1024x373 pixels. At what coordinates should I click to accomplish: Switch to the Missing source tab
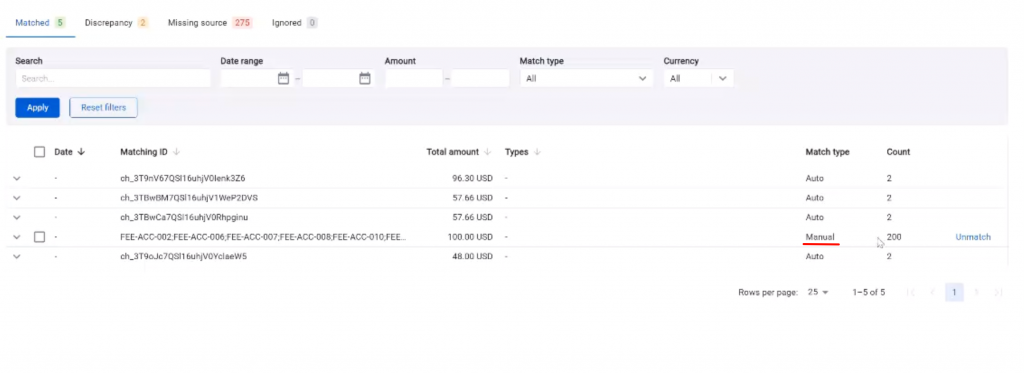210,23
